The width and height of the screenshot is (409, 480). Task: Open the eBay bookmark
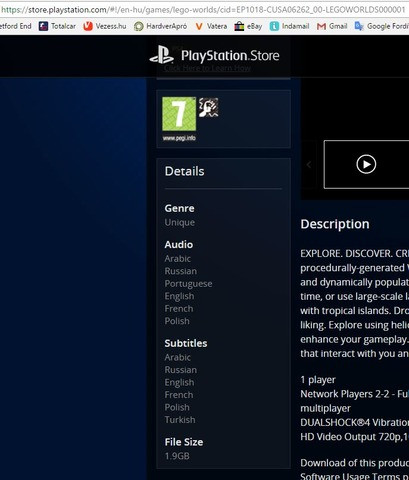coord(248,26)
